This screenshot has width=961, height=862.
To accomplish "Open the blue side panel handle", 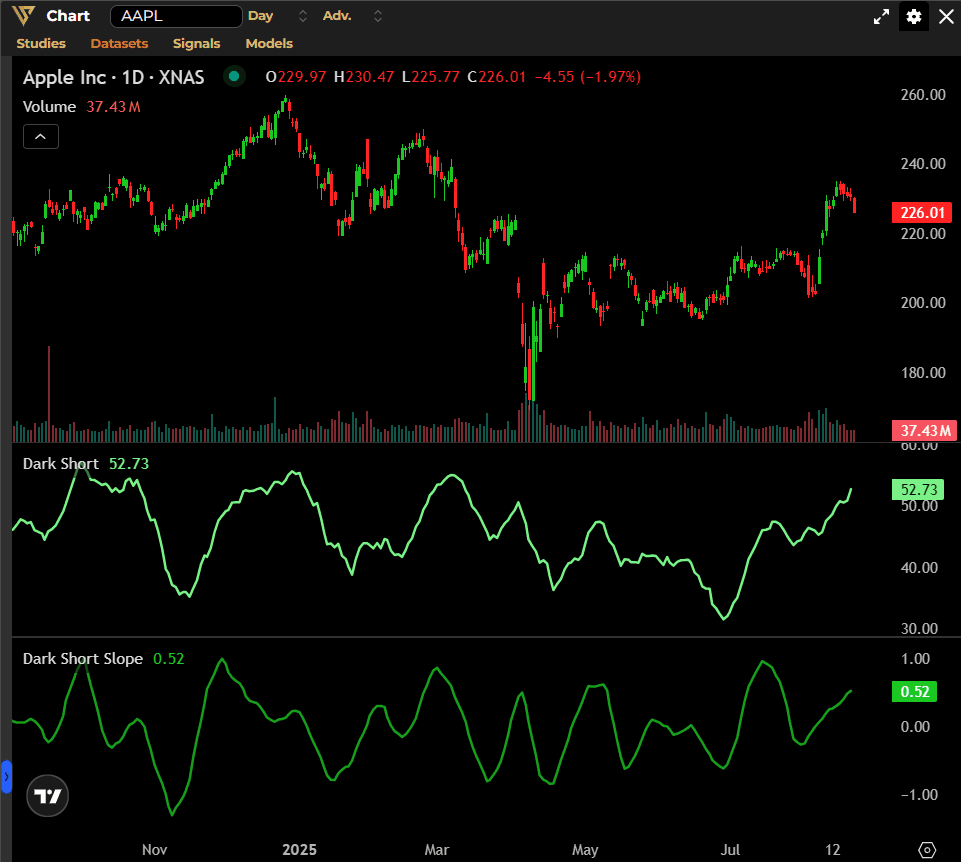I will tap(6, 777).
